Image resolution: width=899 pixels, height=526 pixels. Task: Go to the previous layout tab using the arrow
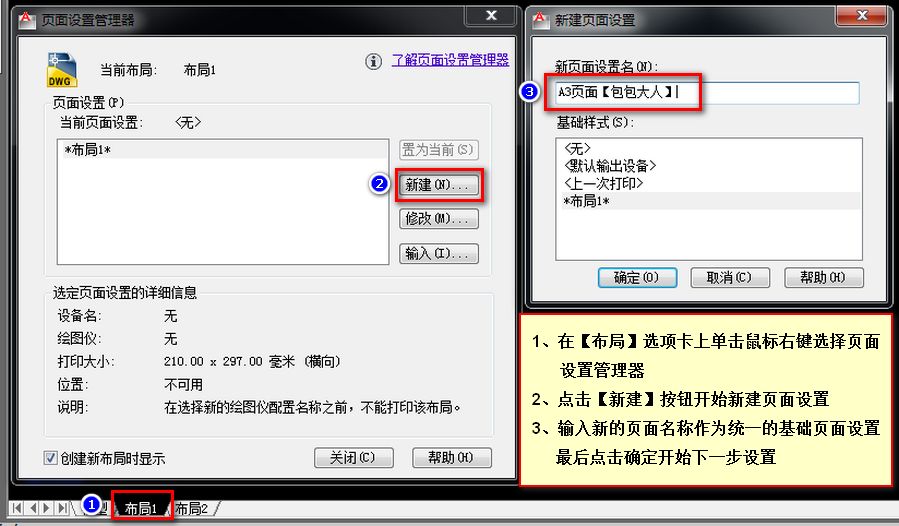click(33, 508)
